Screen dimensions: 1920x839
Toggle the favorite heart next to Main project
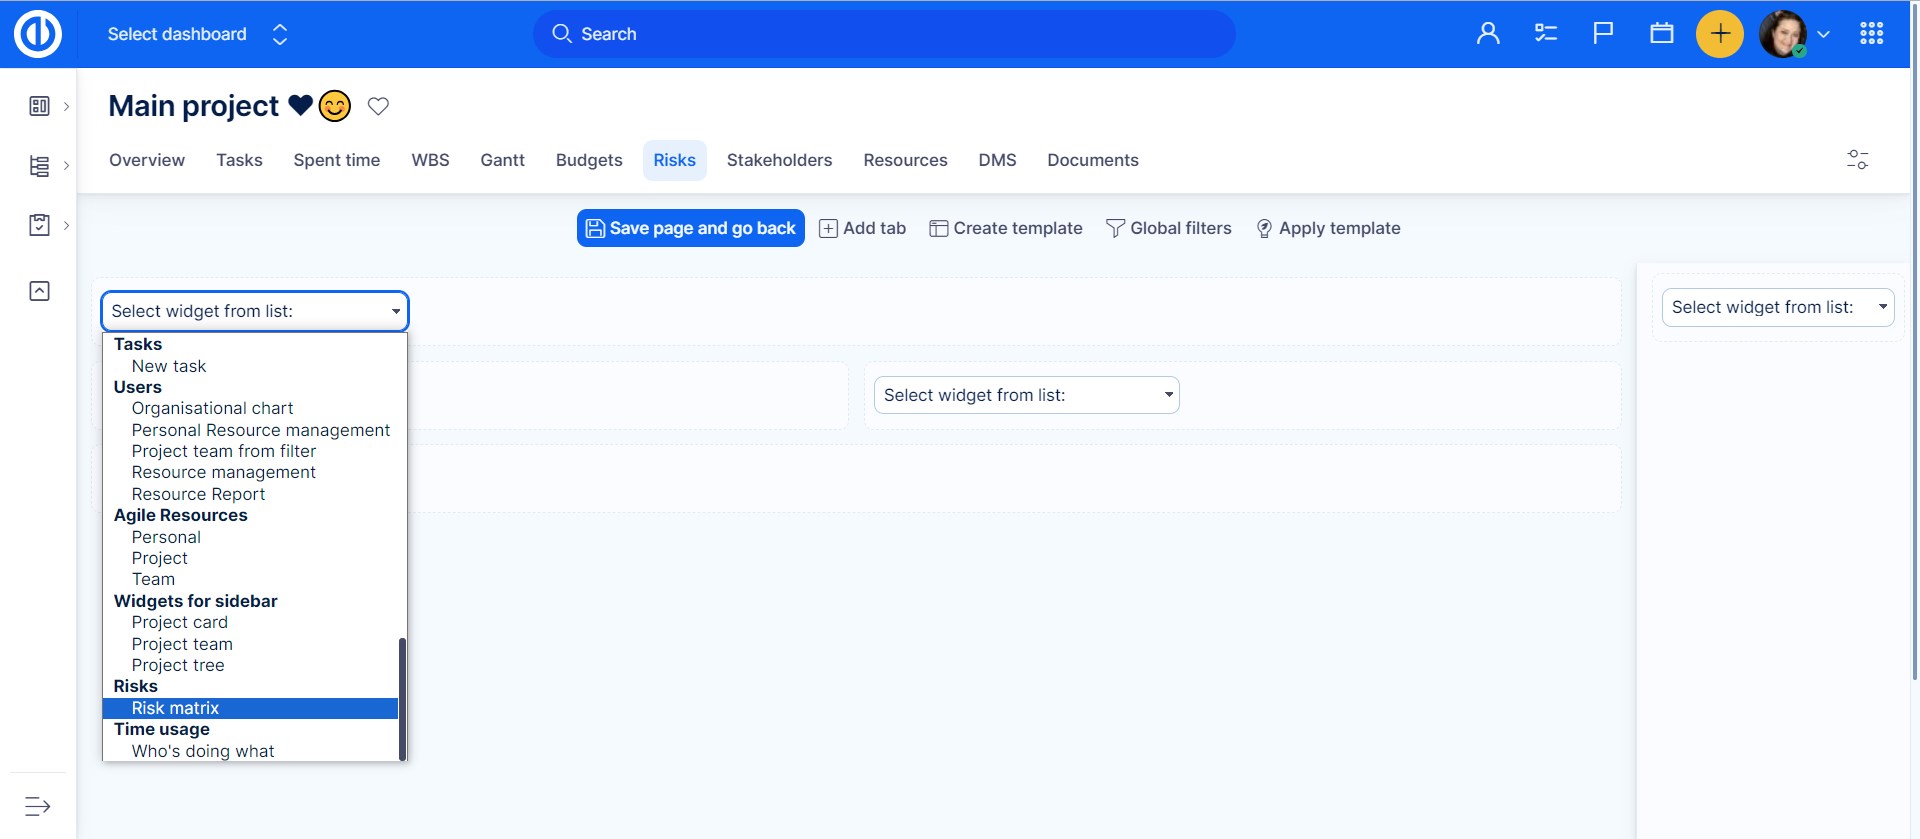(378, 106)
